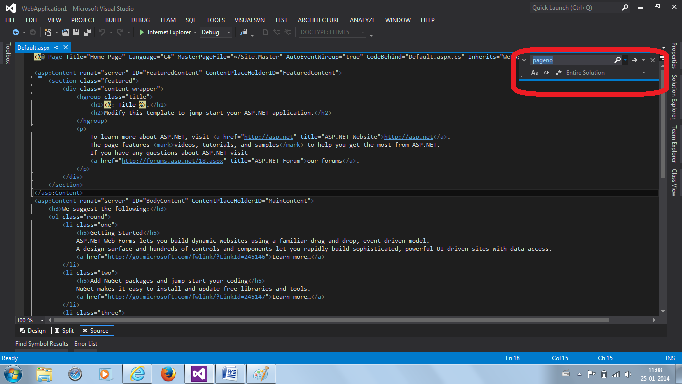The height and width of the screenshot is (384, 682).
Task: Pin the Default.aspx tab
Action: pos(56,47)
